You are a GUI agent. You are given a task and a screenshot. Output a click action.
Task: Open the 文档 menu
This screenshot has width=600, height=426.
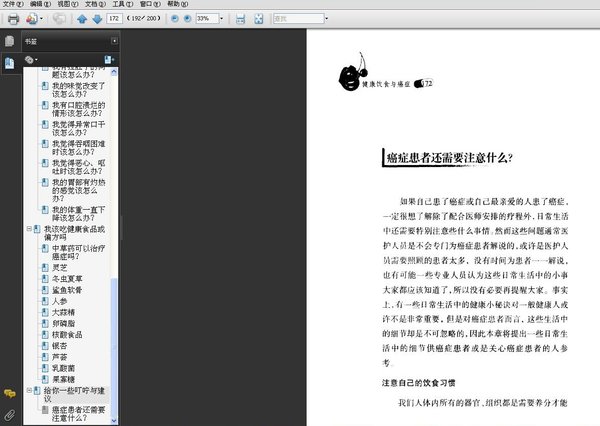[x=95, y=4]
